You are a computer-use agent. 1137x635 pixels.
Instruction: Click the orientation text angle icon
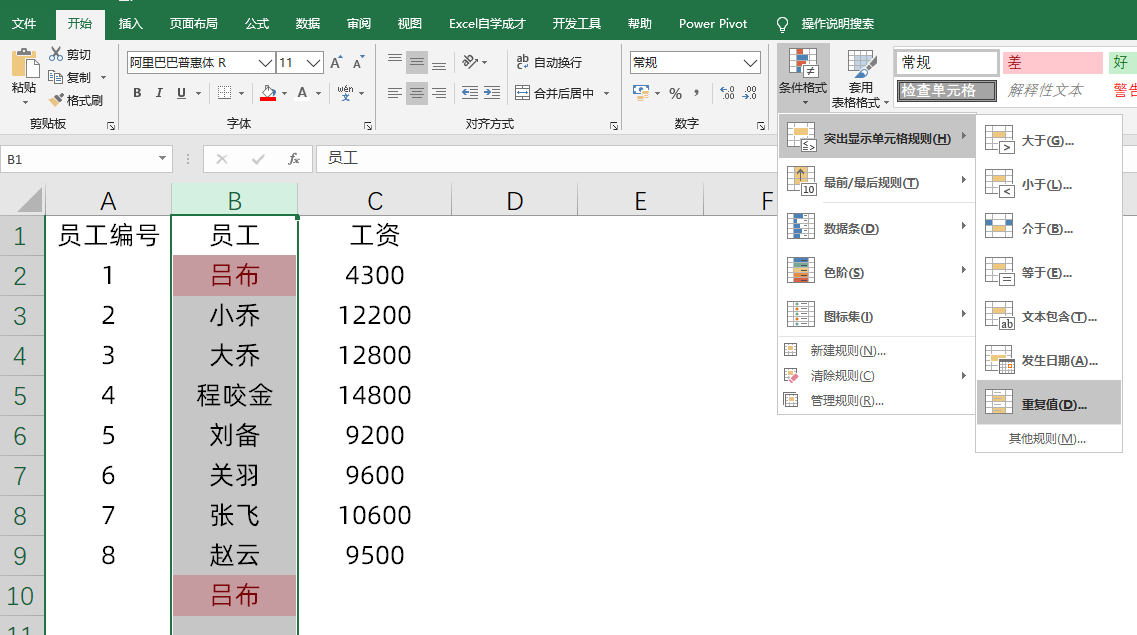click(x=471, y=62)
